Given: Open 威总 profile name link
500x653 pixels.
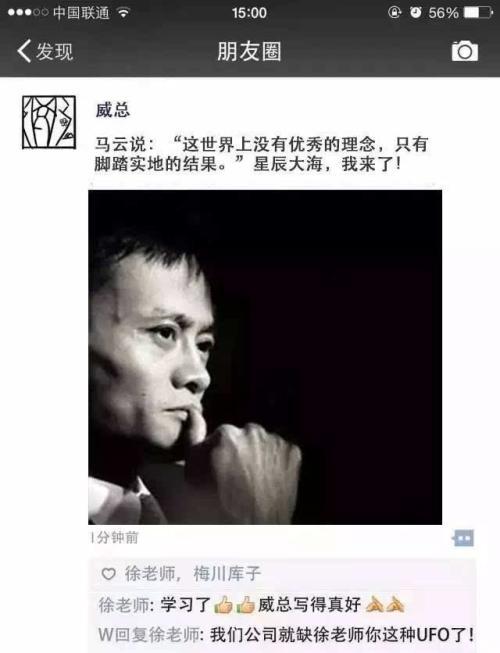Looking at the screenshot, I should [112, 110].
